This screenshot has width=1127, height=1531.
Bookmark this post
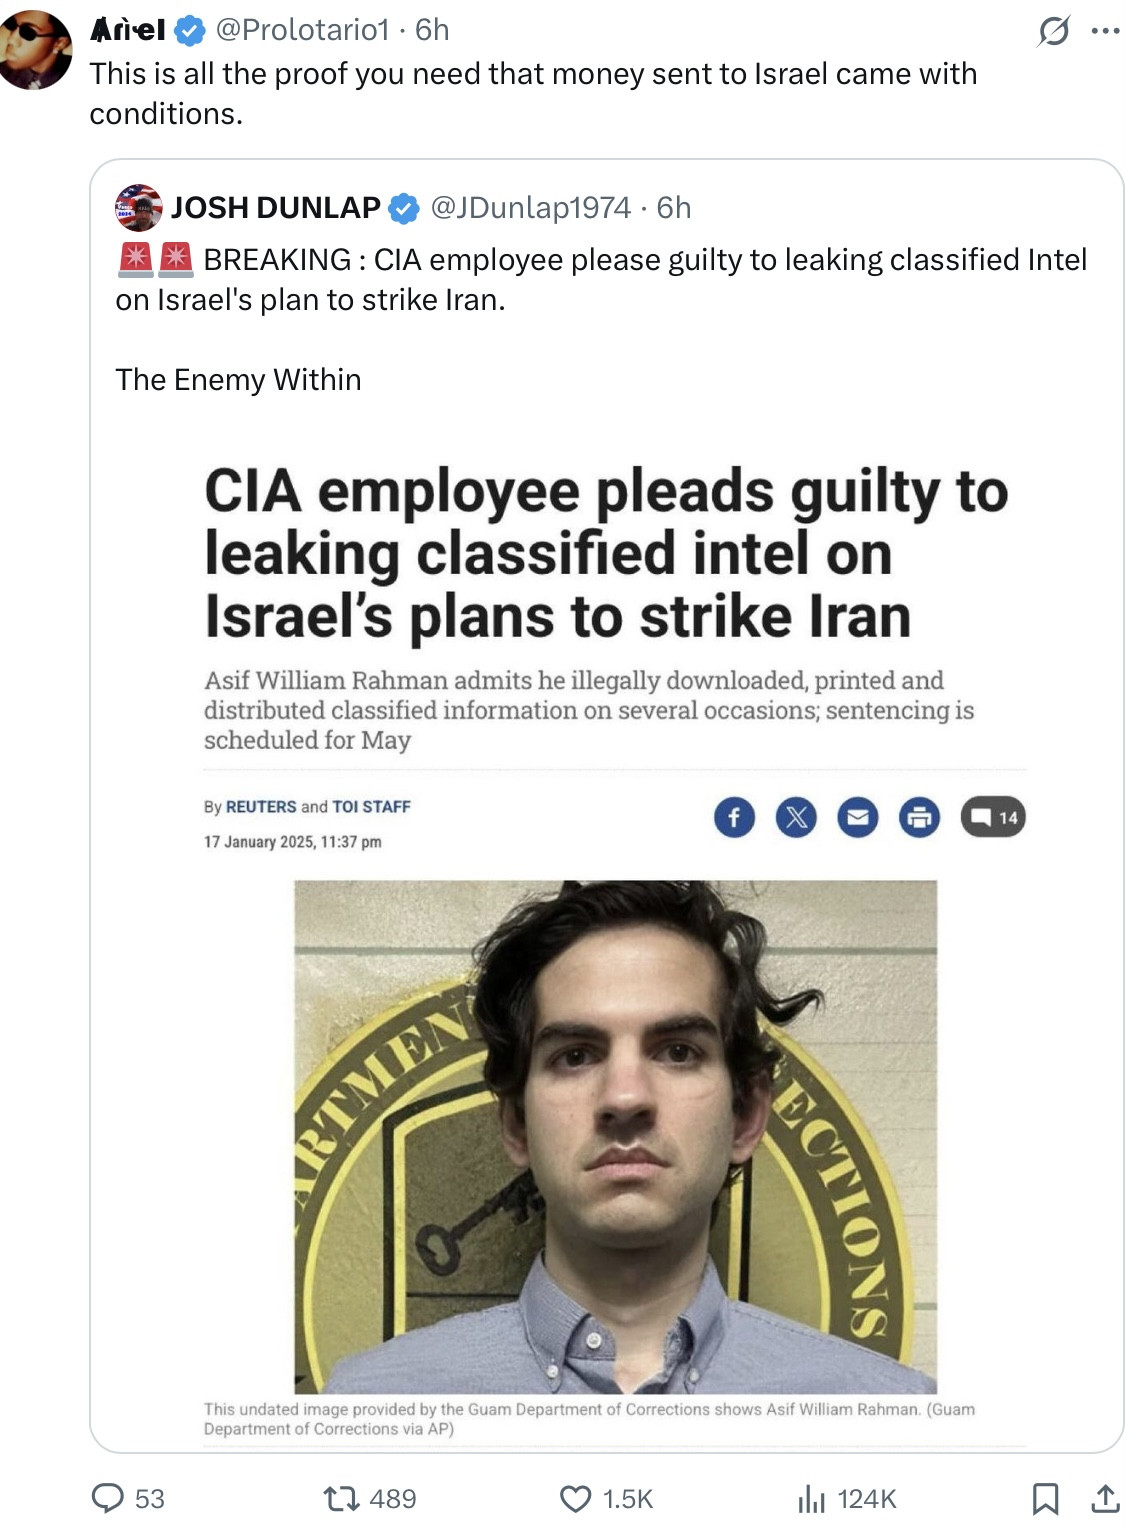(x=1045, y=1497)
